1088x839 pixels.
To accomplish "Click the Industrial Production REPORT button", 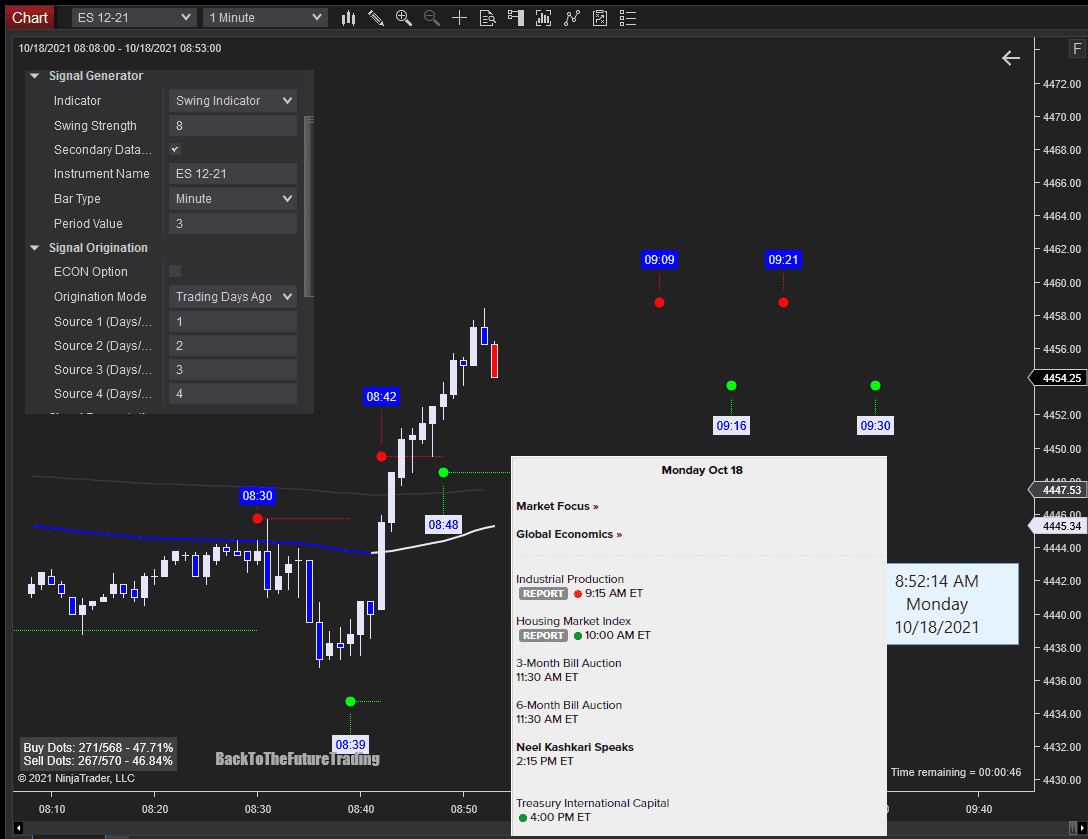I will 543,593.
